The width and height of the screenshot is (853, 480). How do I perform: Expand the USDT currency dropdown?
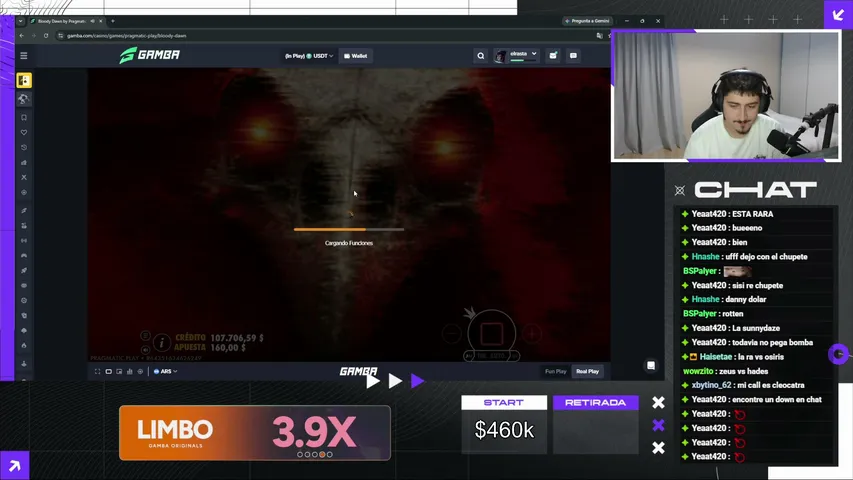309,56
